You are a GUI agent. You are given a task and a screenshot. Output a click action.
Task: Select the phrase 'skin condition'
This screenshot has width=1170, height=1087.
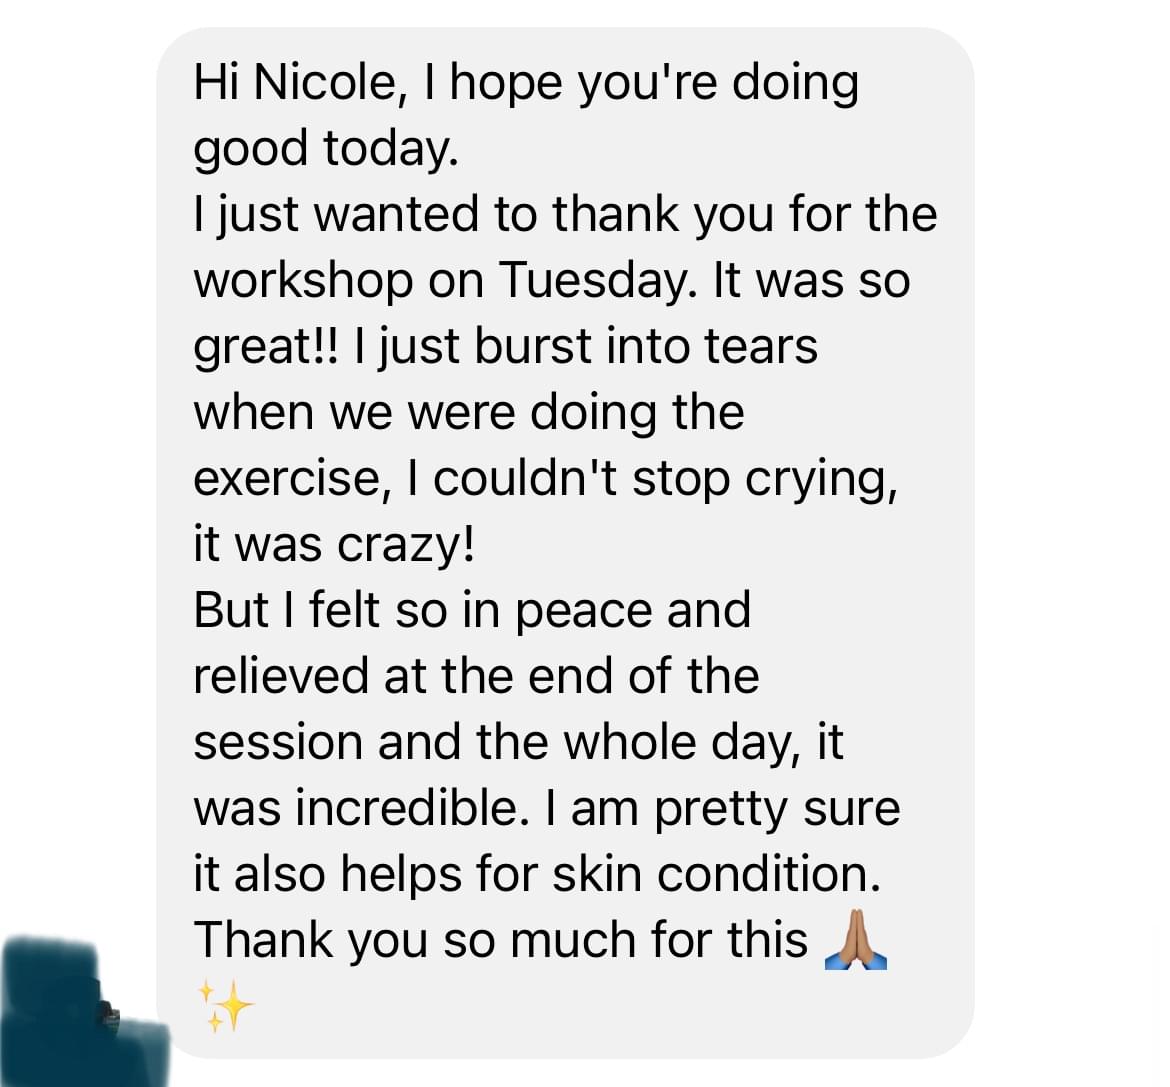(x=717, y=874)
